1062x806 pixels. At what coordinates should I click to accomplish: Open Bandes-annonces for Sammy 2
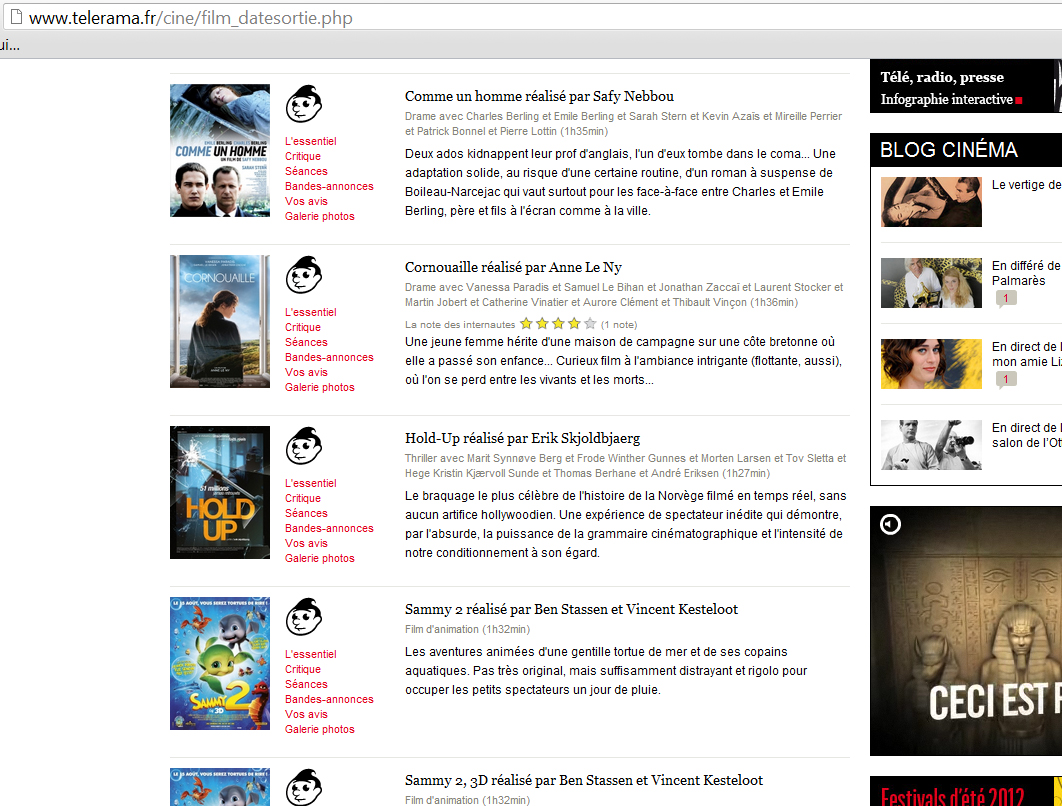329,699
